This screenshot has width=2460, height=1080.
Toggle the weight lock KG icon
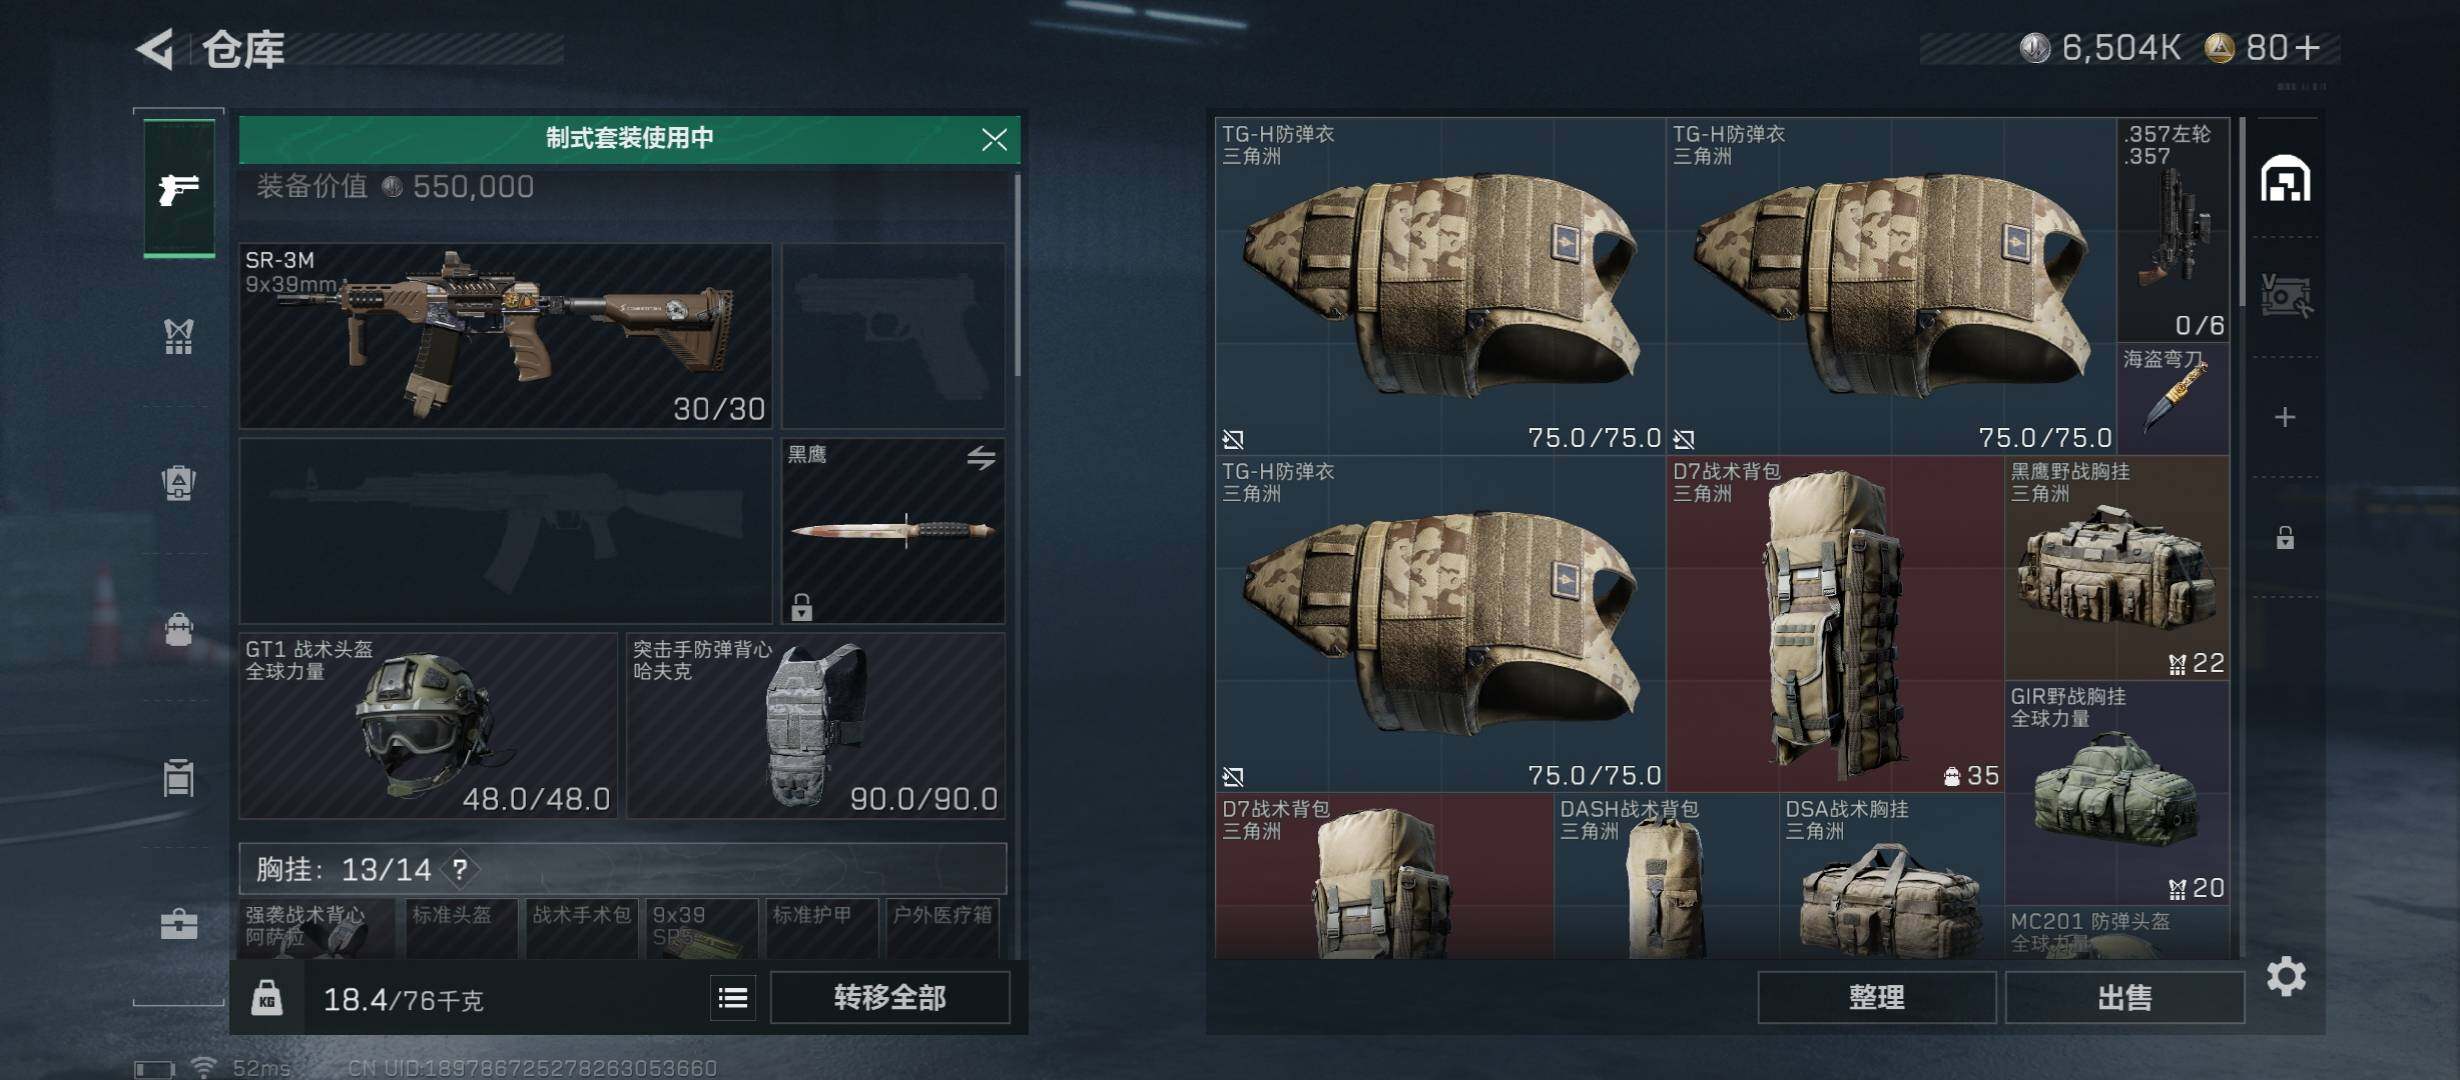tap(266, 998)
